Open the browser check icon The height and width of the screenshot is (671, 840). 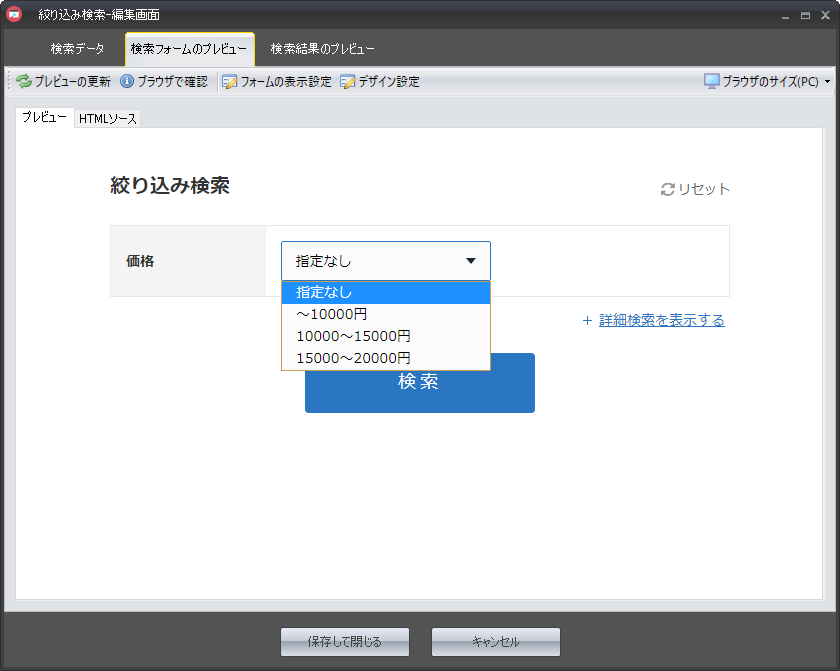[127, 82]
